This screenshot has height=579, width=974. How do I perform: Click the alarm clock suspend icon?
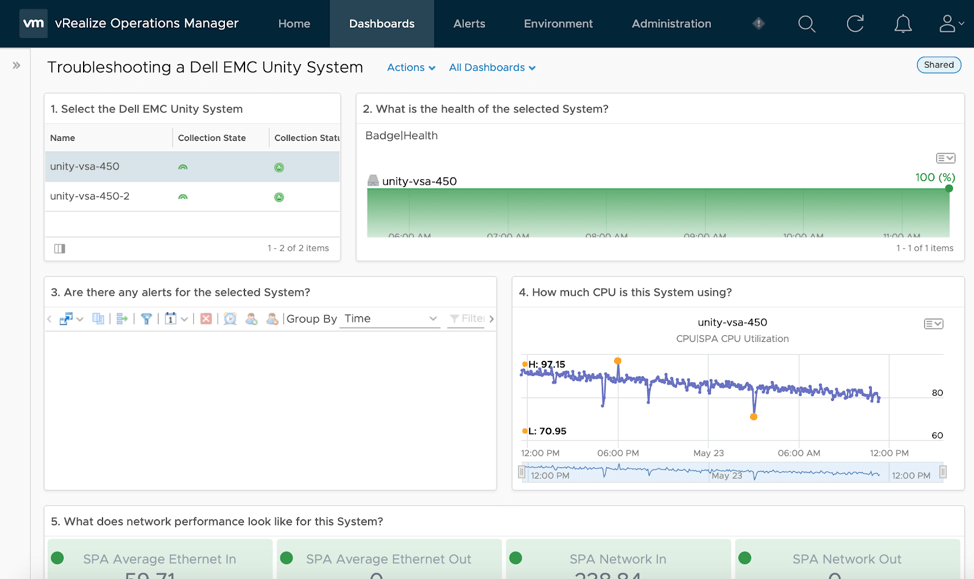pyautogui.click(x=230, y=319)
